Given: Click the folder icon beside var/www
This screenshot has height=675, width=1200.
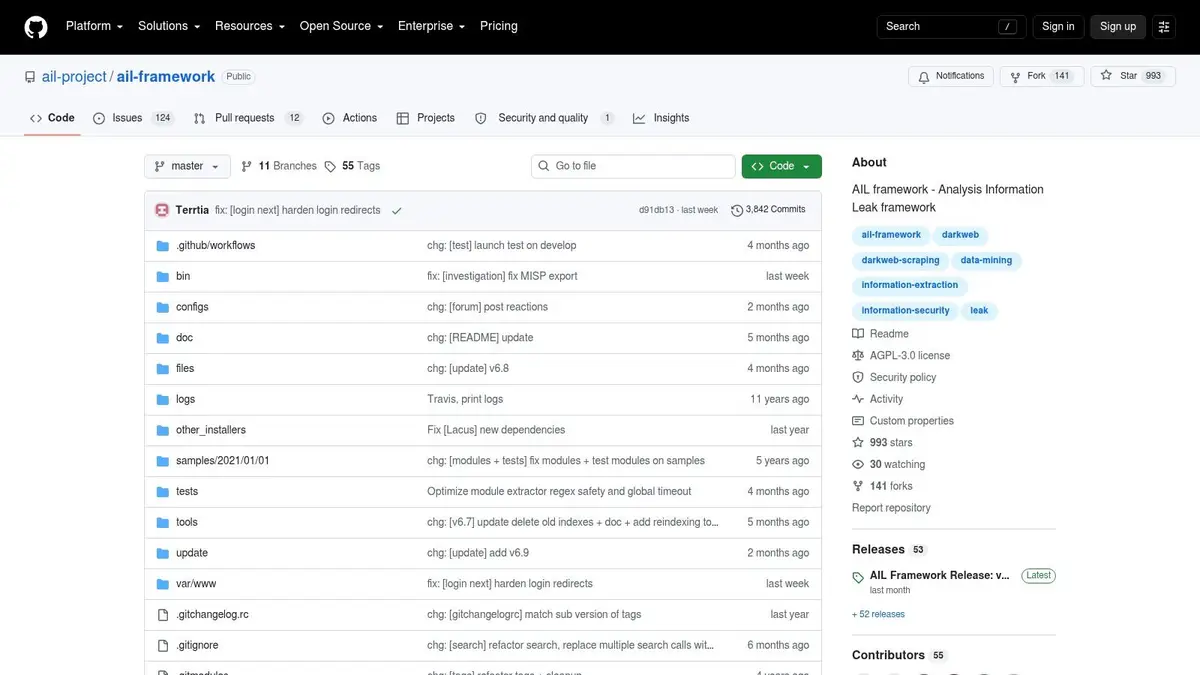Looking at the screenshot, I should 163,584.
